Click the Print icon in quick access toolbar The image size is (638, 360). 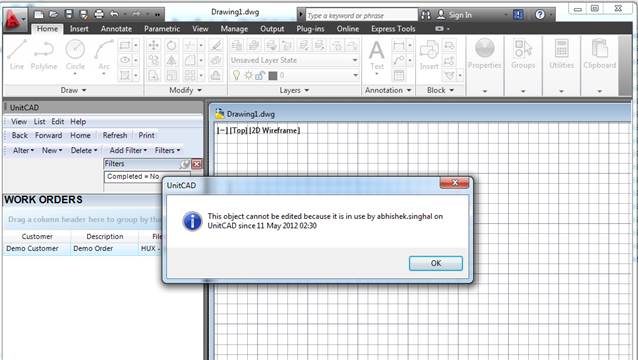coord(99,15)
